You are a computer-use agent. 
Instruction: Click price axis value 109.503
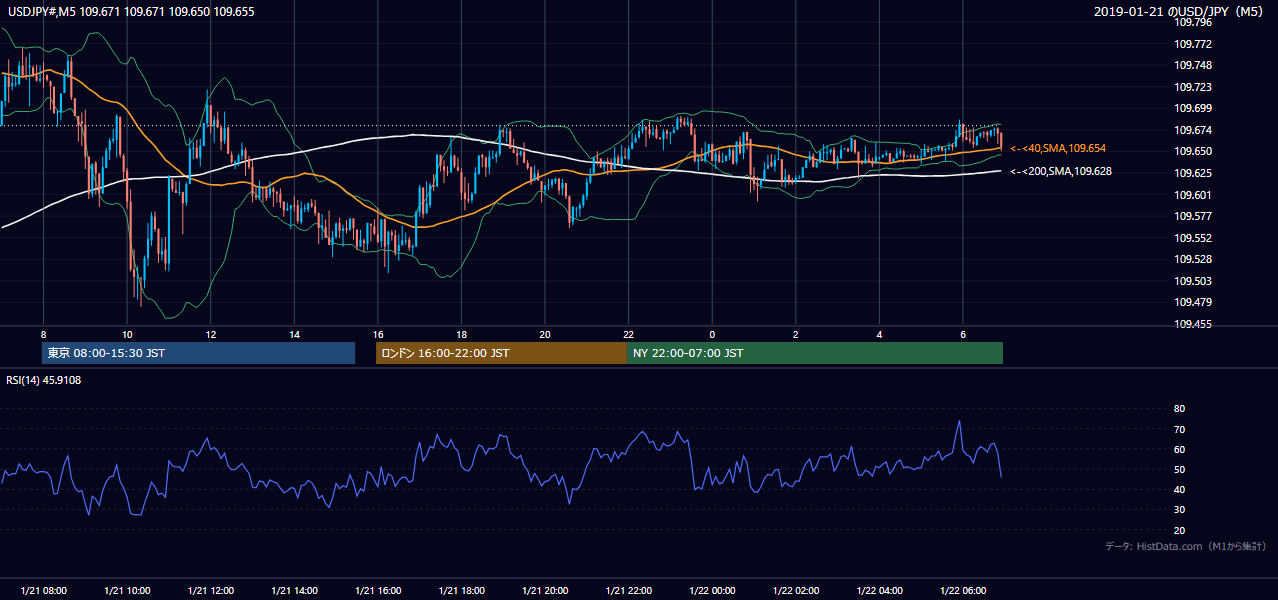tap(1193, 281)
